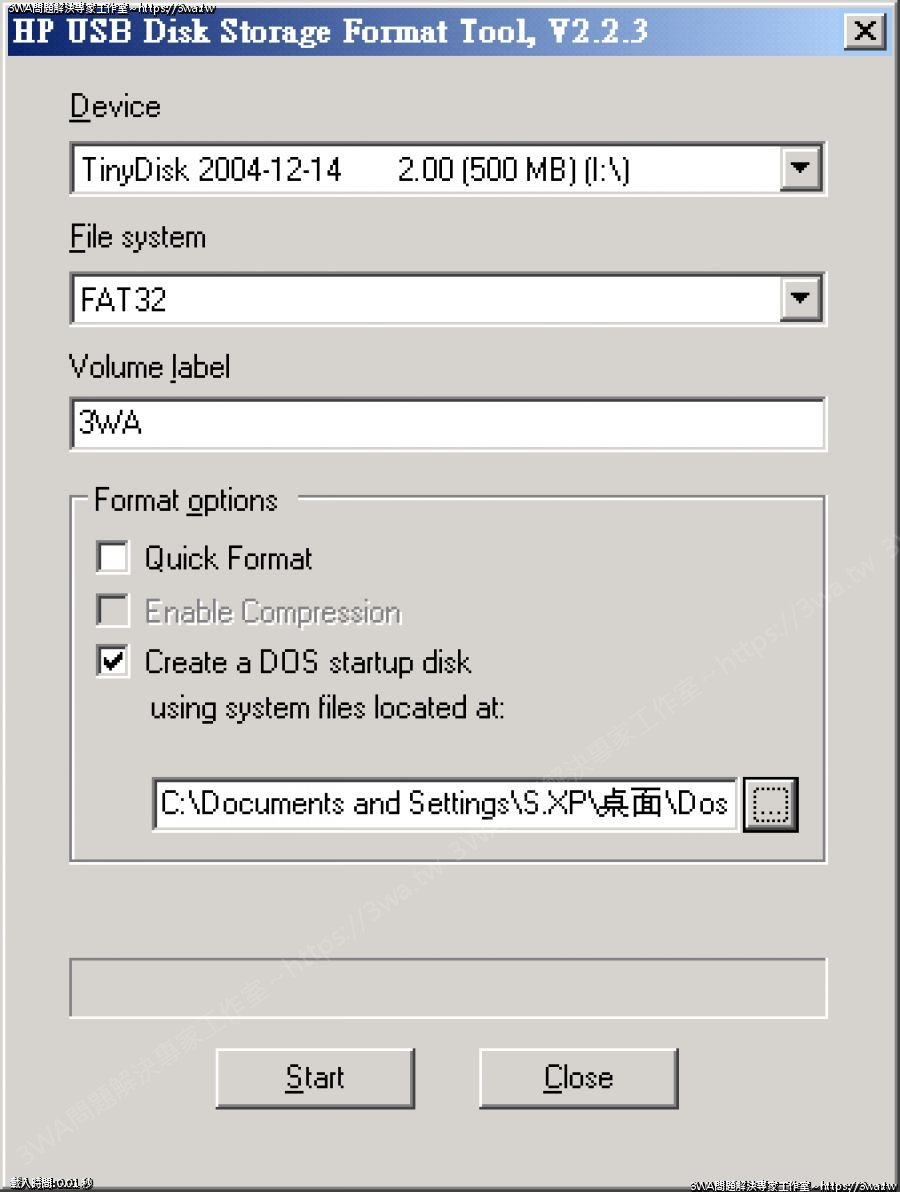900x1192 pixels.
Task: Click the Device label text
Action: 115,107
